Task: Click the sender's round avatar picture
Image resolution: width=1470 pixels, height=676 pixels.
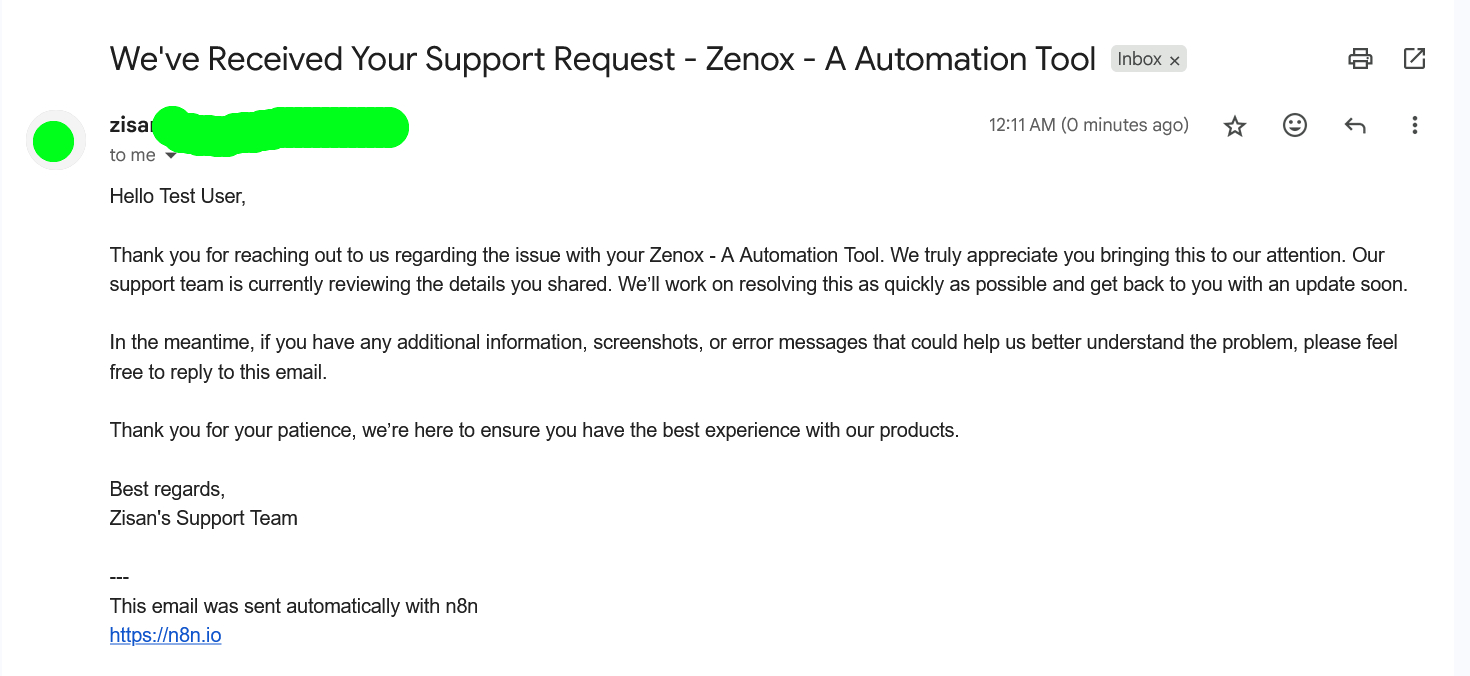Action: pyautogui.click(x=54, y=141)
